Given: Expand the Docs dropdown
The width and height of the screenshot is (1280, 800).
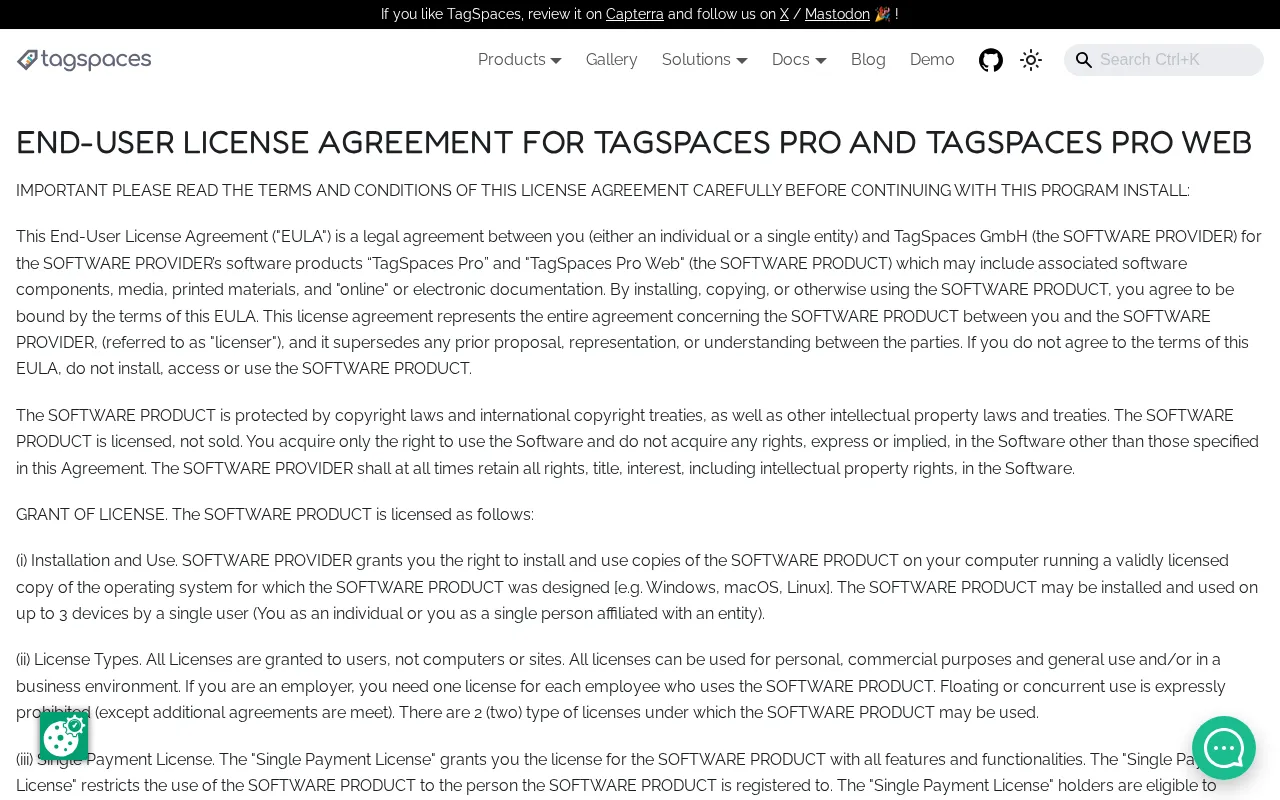Looking at the screenshot, I should pos(799,60).
